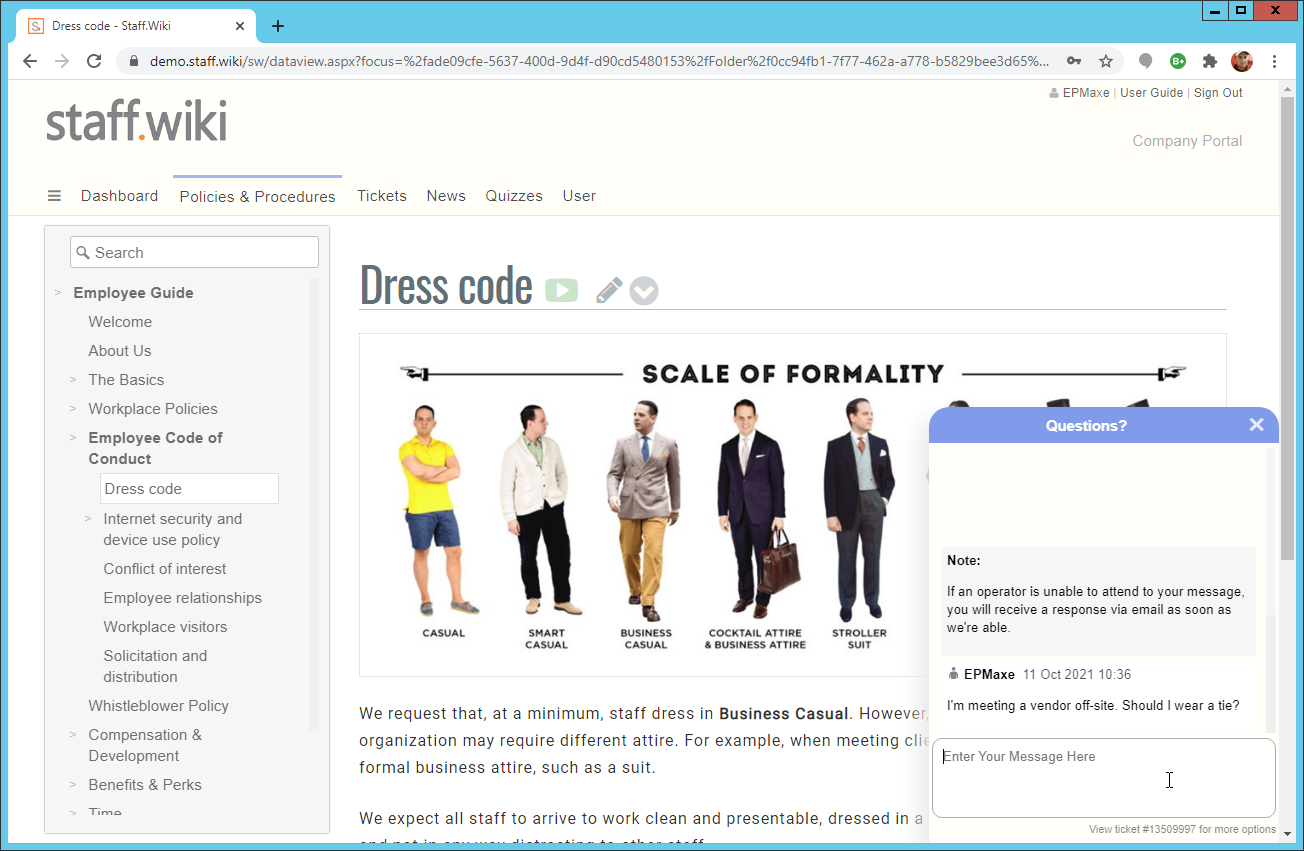
Task: Open Employee relationships in sidebar
Action: [183, 598]
